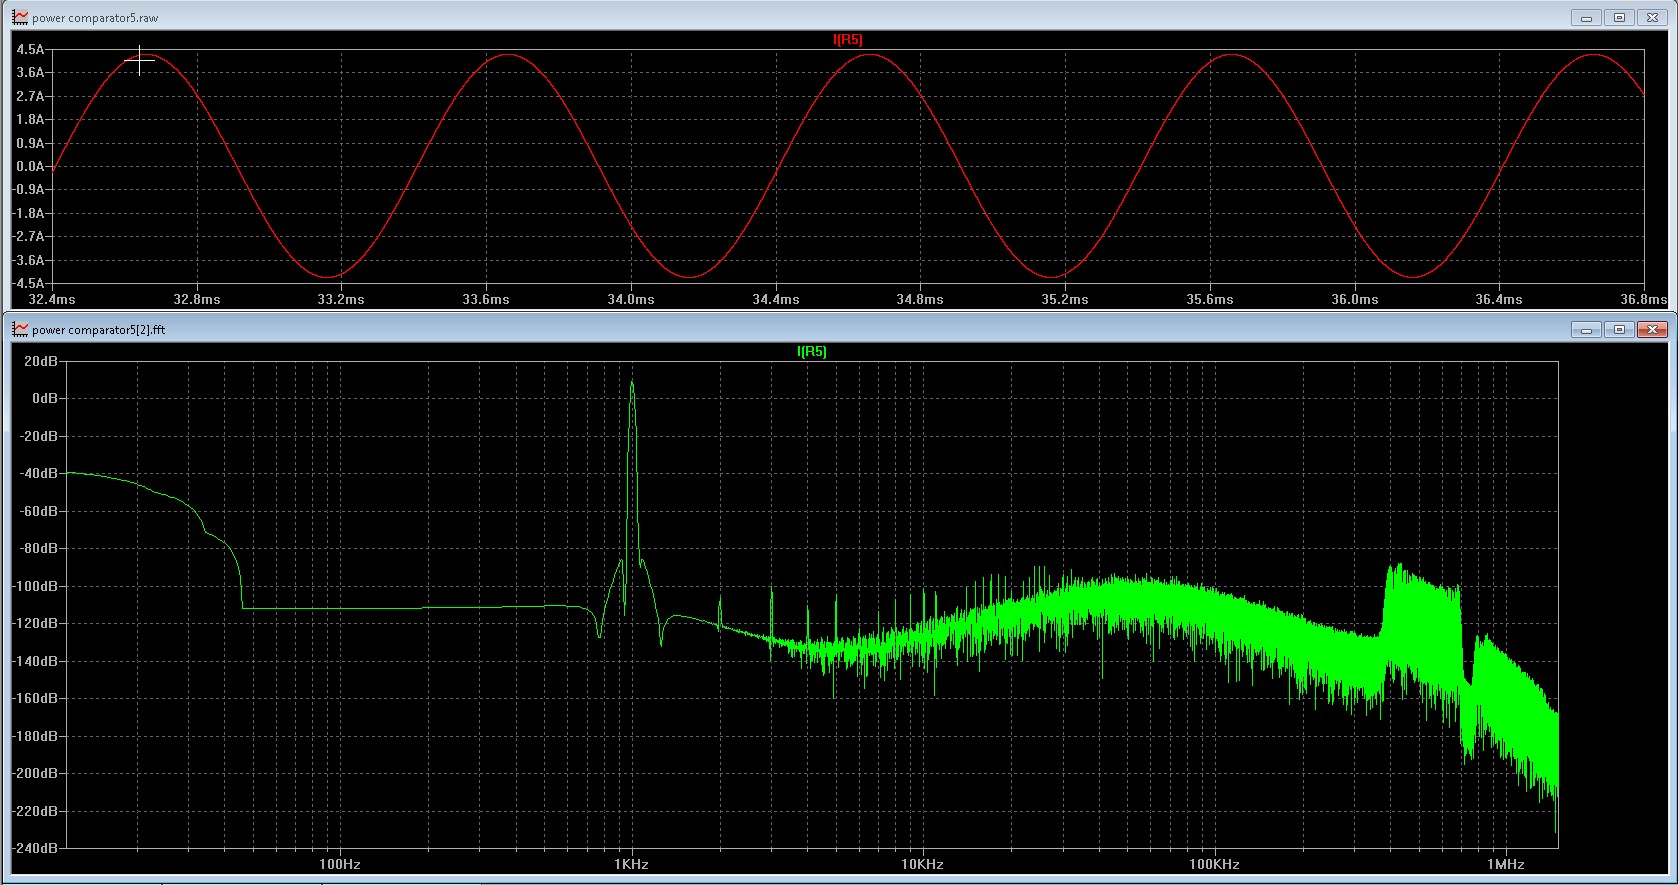This screenshot has width=1679, height=885.
Task: Click the 32.4ms time axis label
Action: (x=52, y=299)
